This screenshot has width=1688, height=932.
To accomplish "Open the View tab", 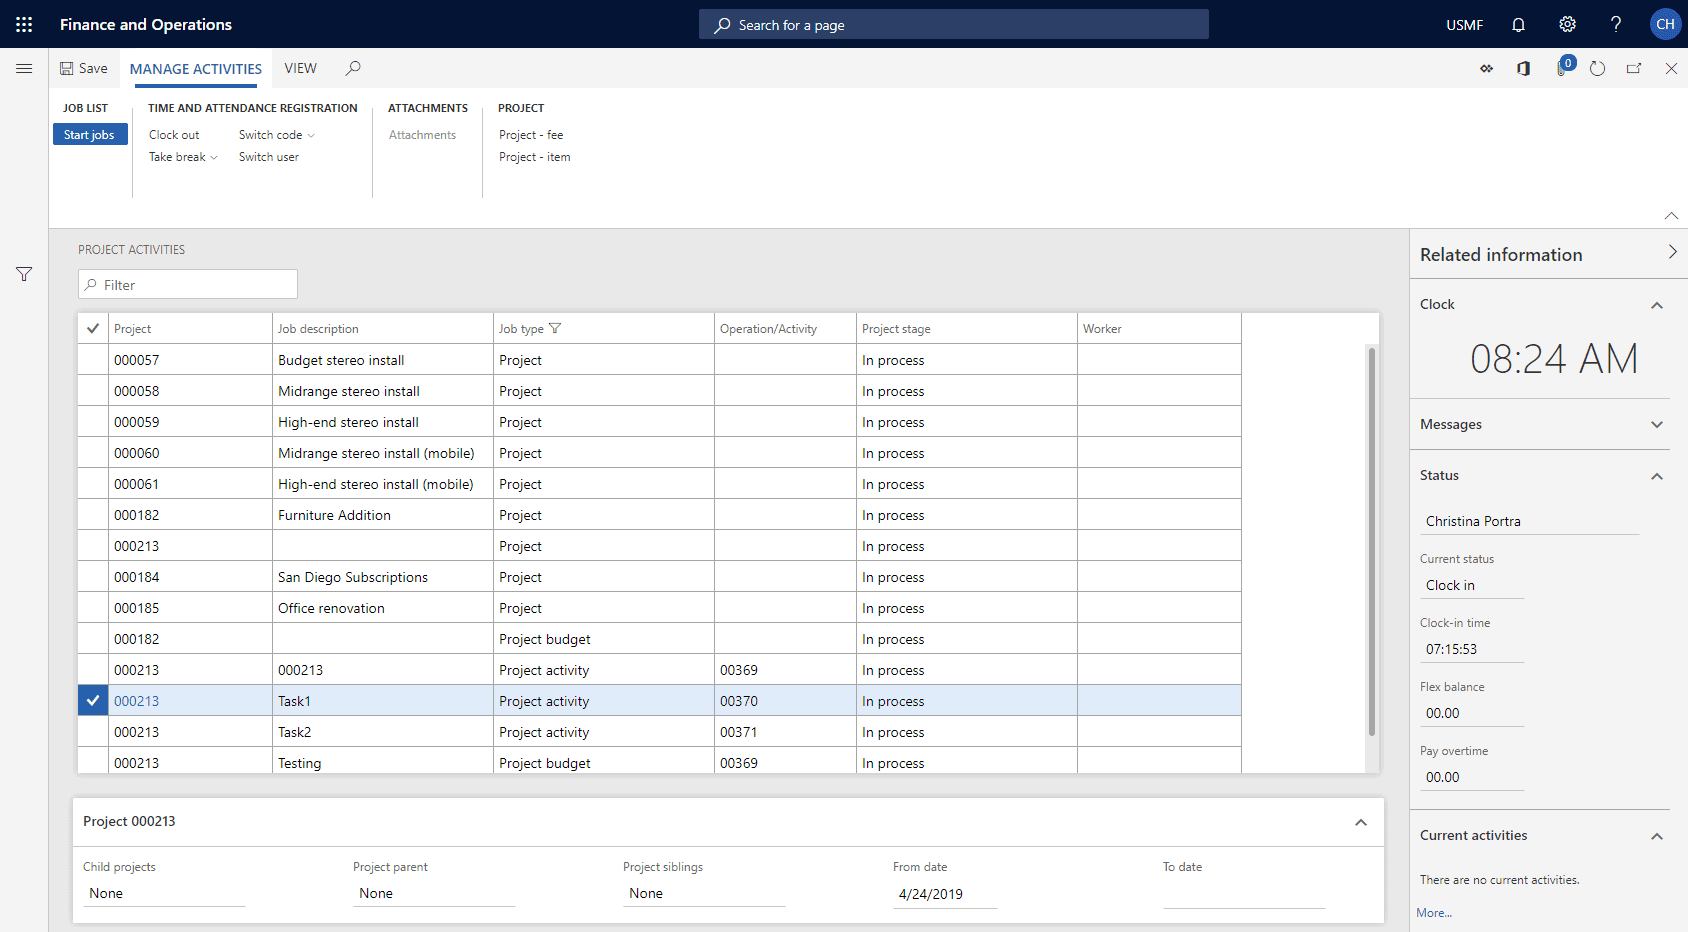I will pos(300,68).
